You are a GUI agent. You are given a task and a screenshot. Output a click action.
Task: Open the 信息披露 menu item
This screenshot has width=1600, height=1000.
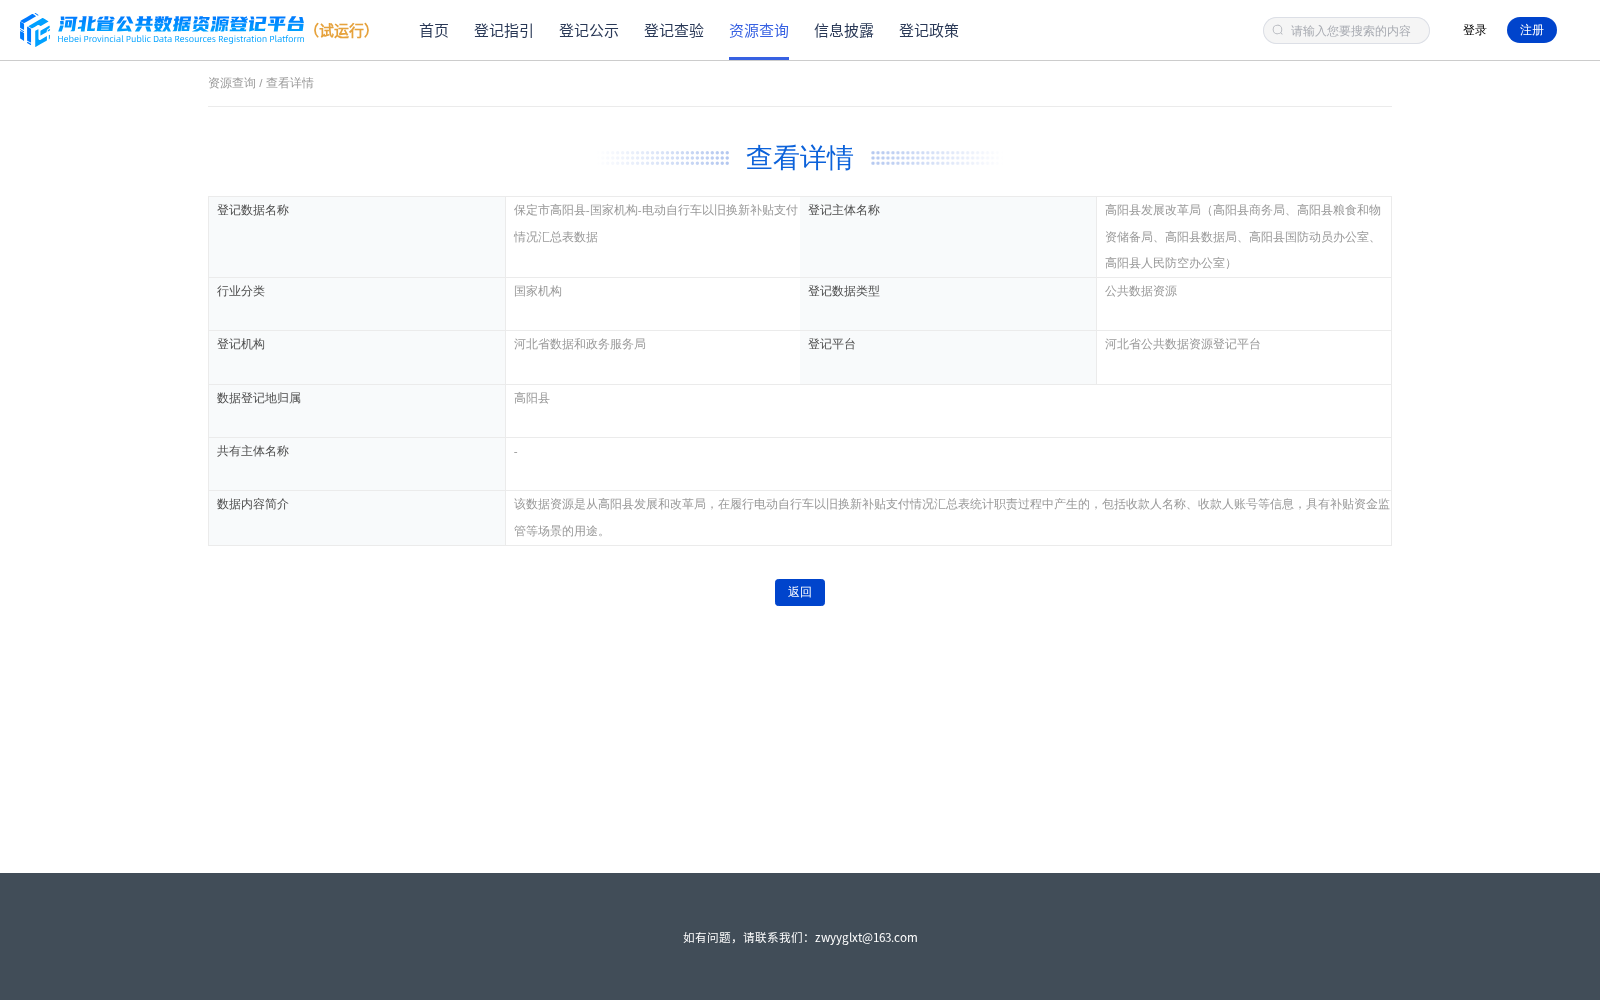point(844,30)
